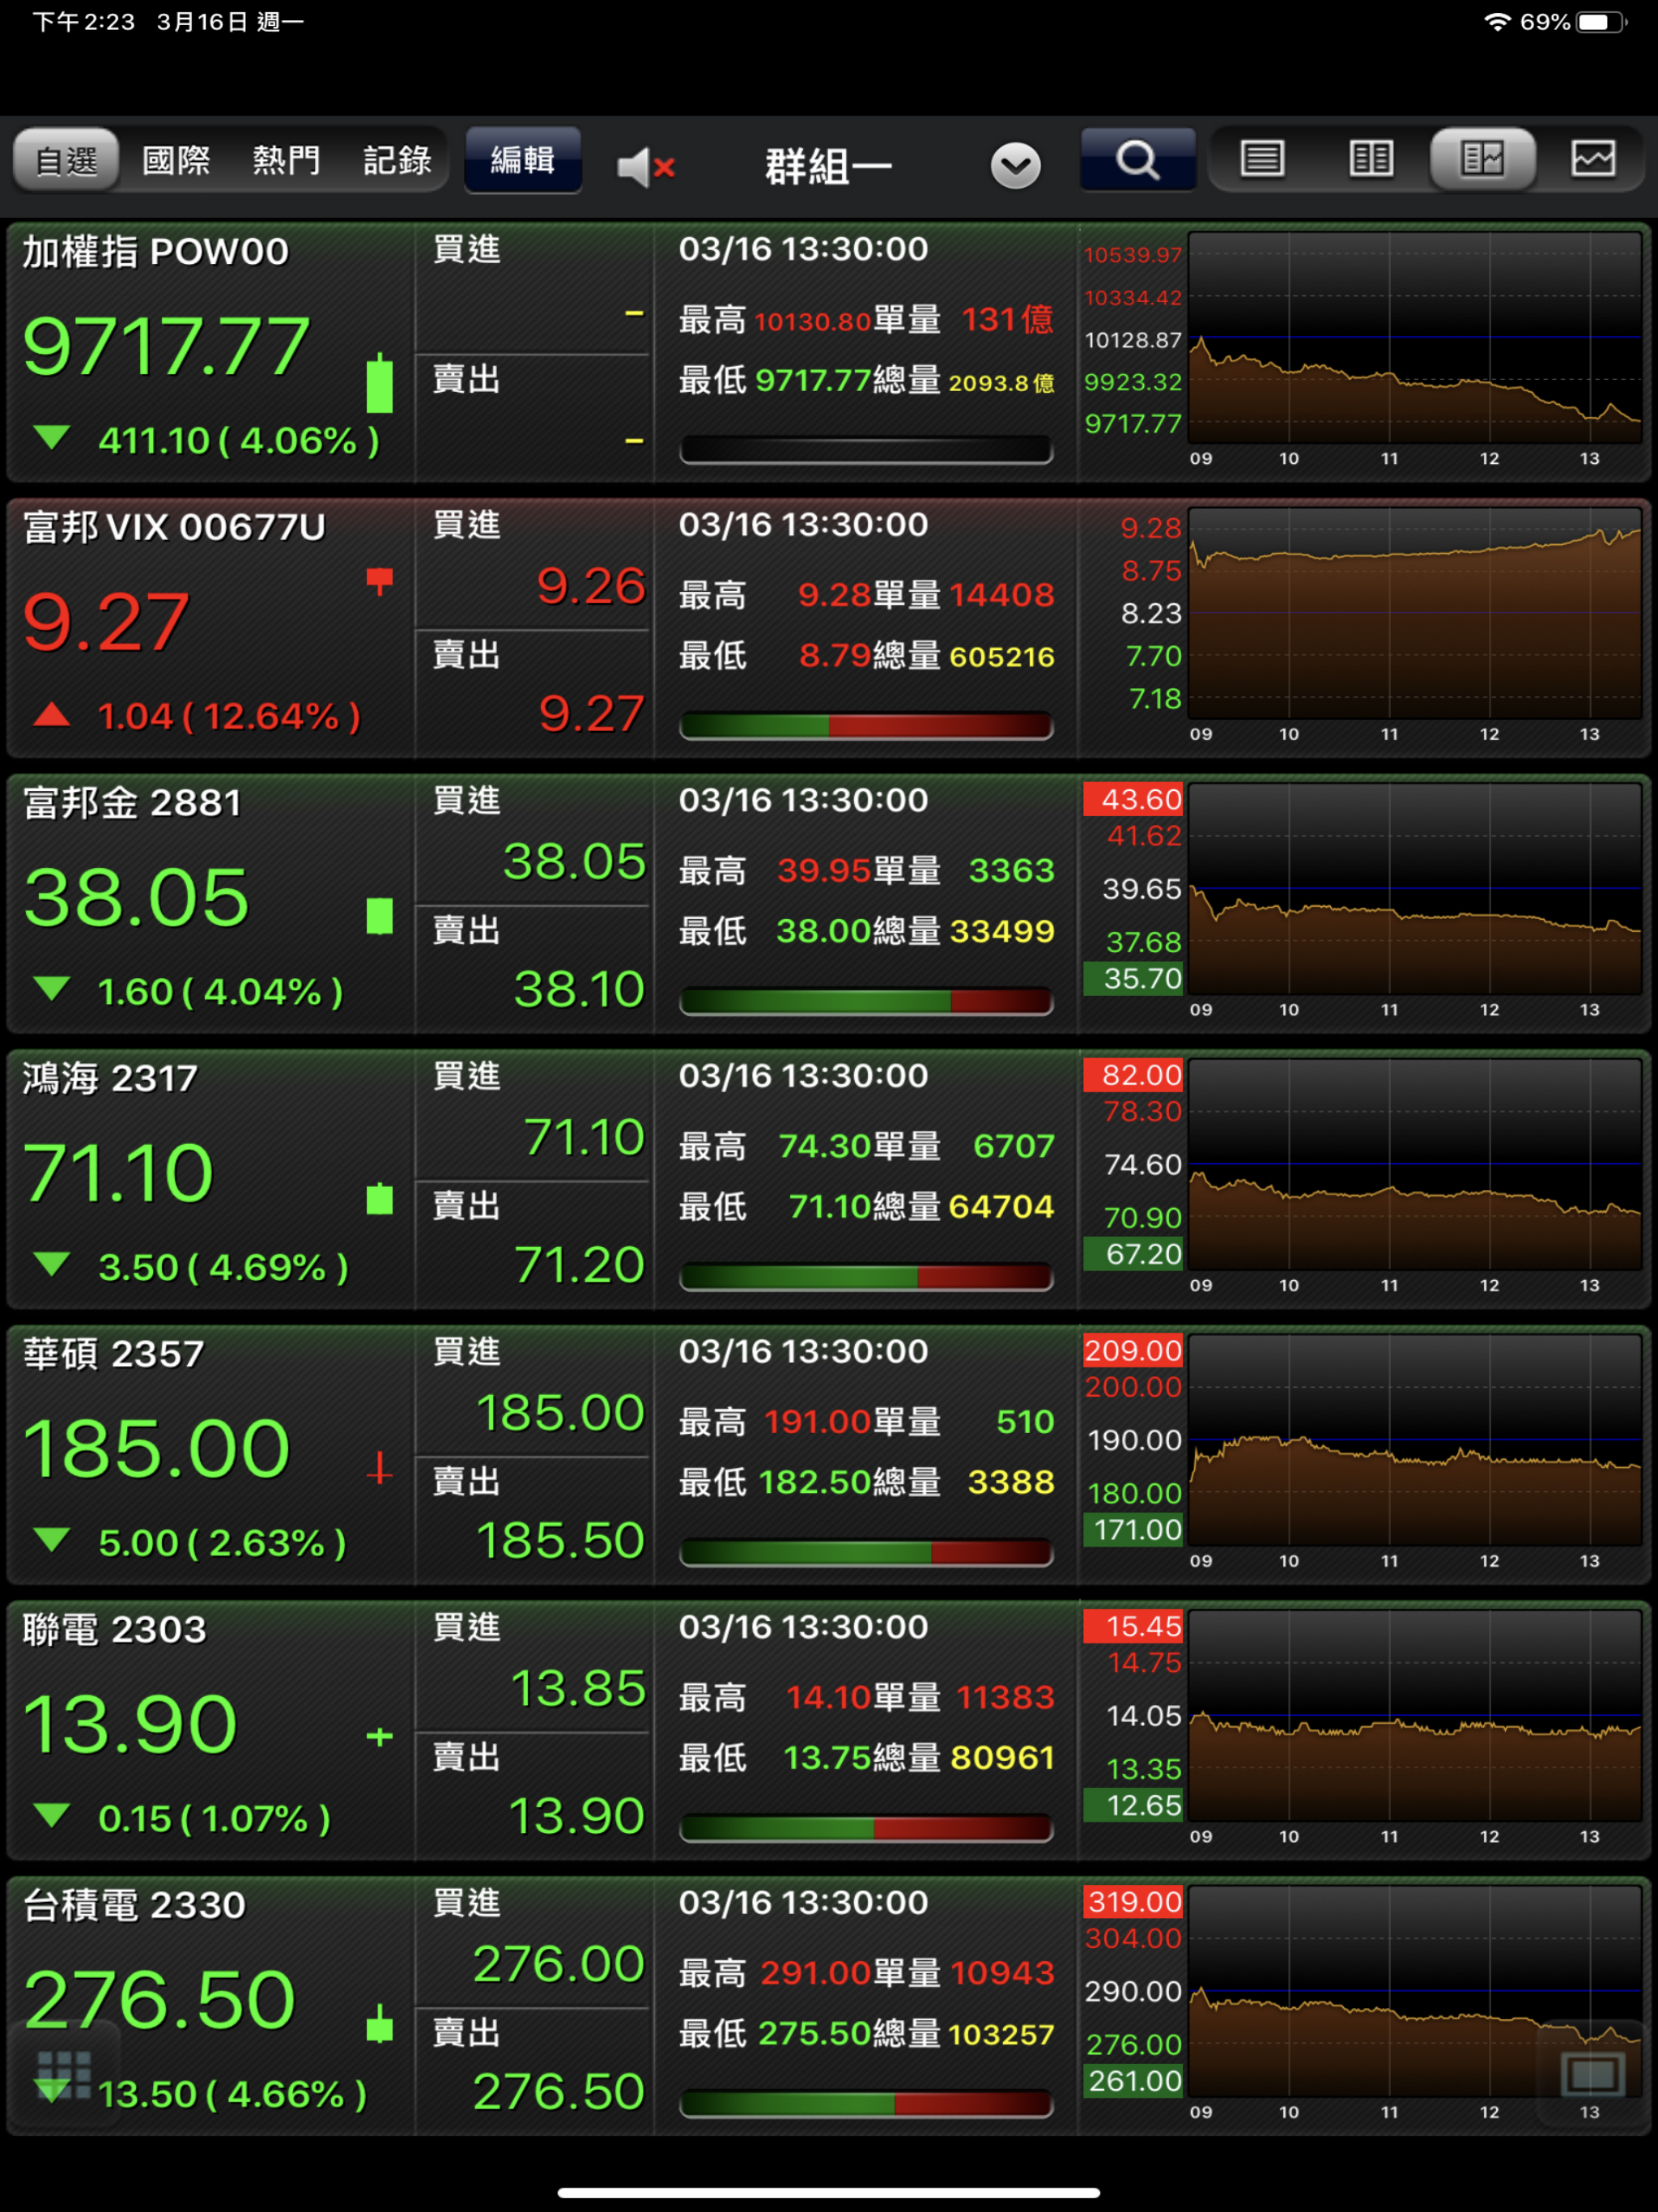The width and height of the screenshot is (1658, 2212).
Task: Tap the 261.00 limit-down price label
Action: click(1133, 2081)
